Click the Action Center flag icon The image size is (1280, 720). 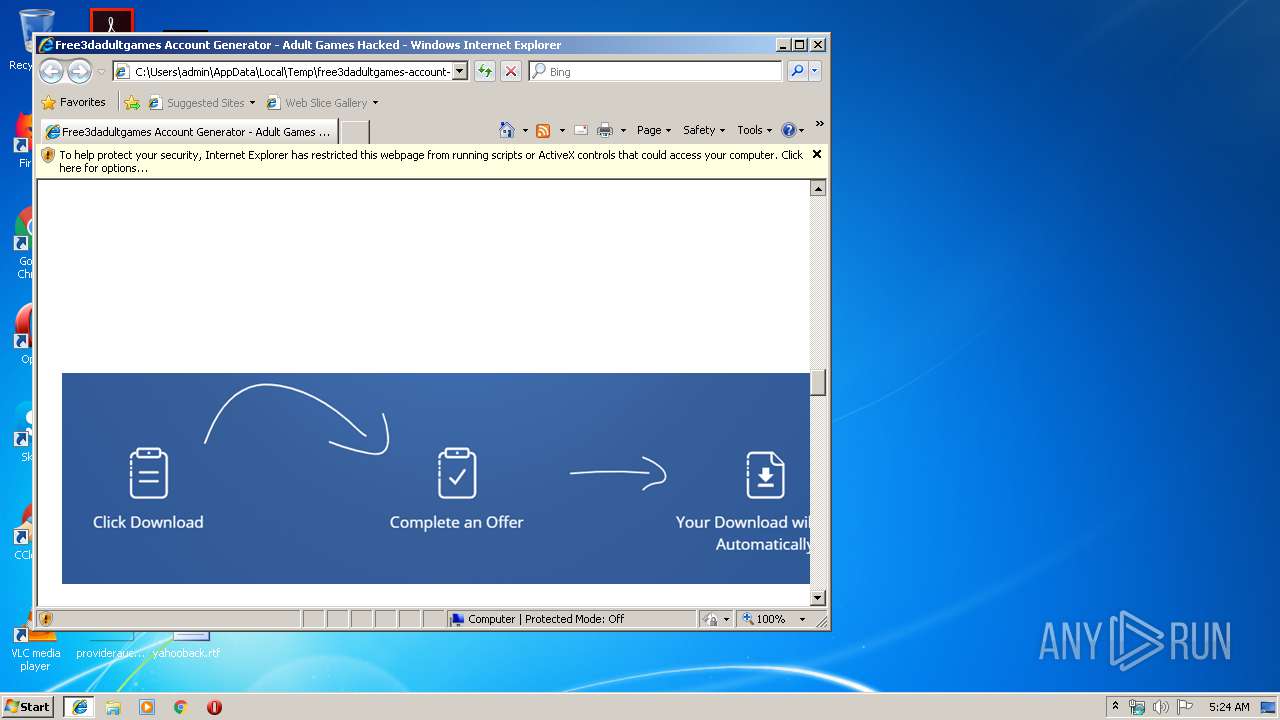[x=1185, y=706]
